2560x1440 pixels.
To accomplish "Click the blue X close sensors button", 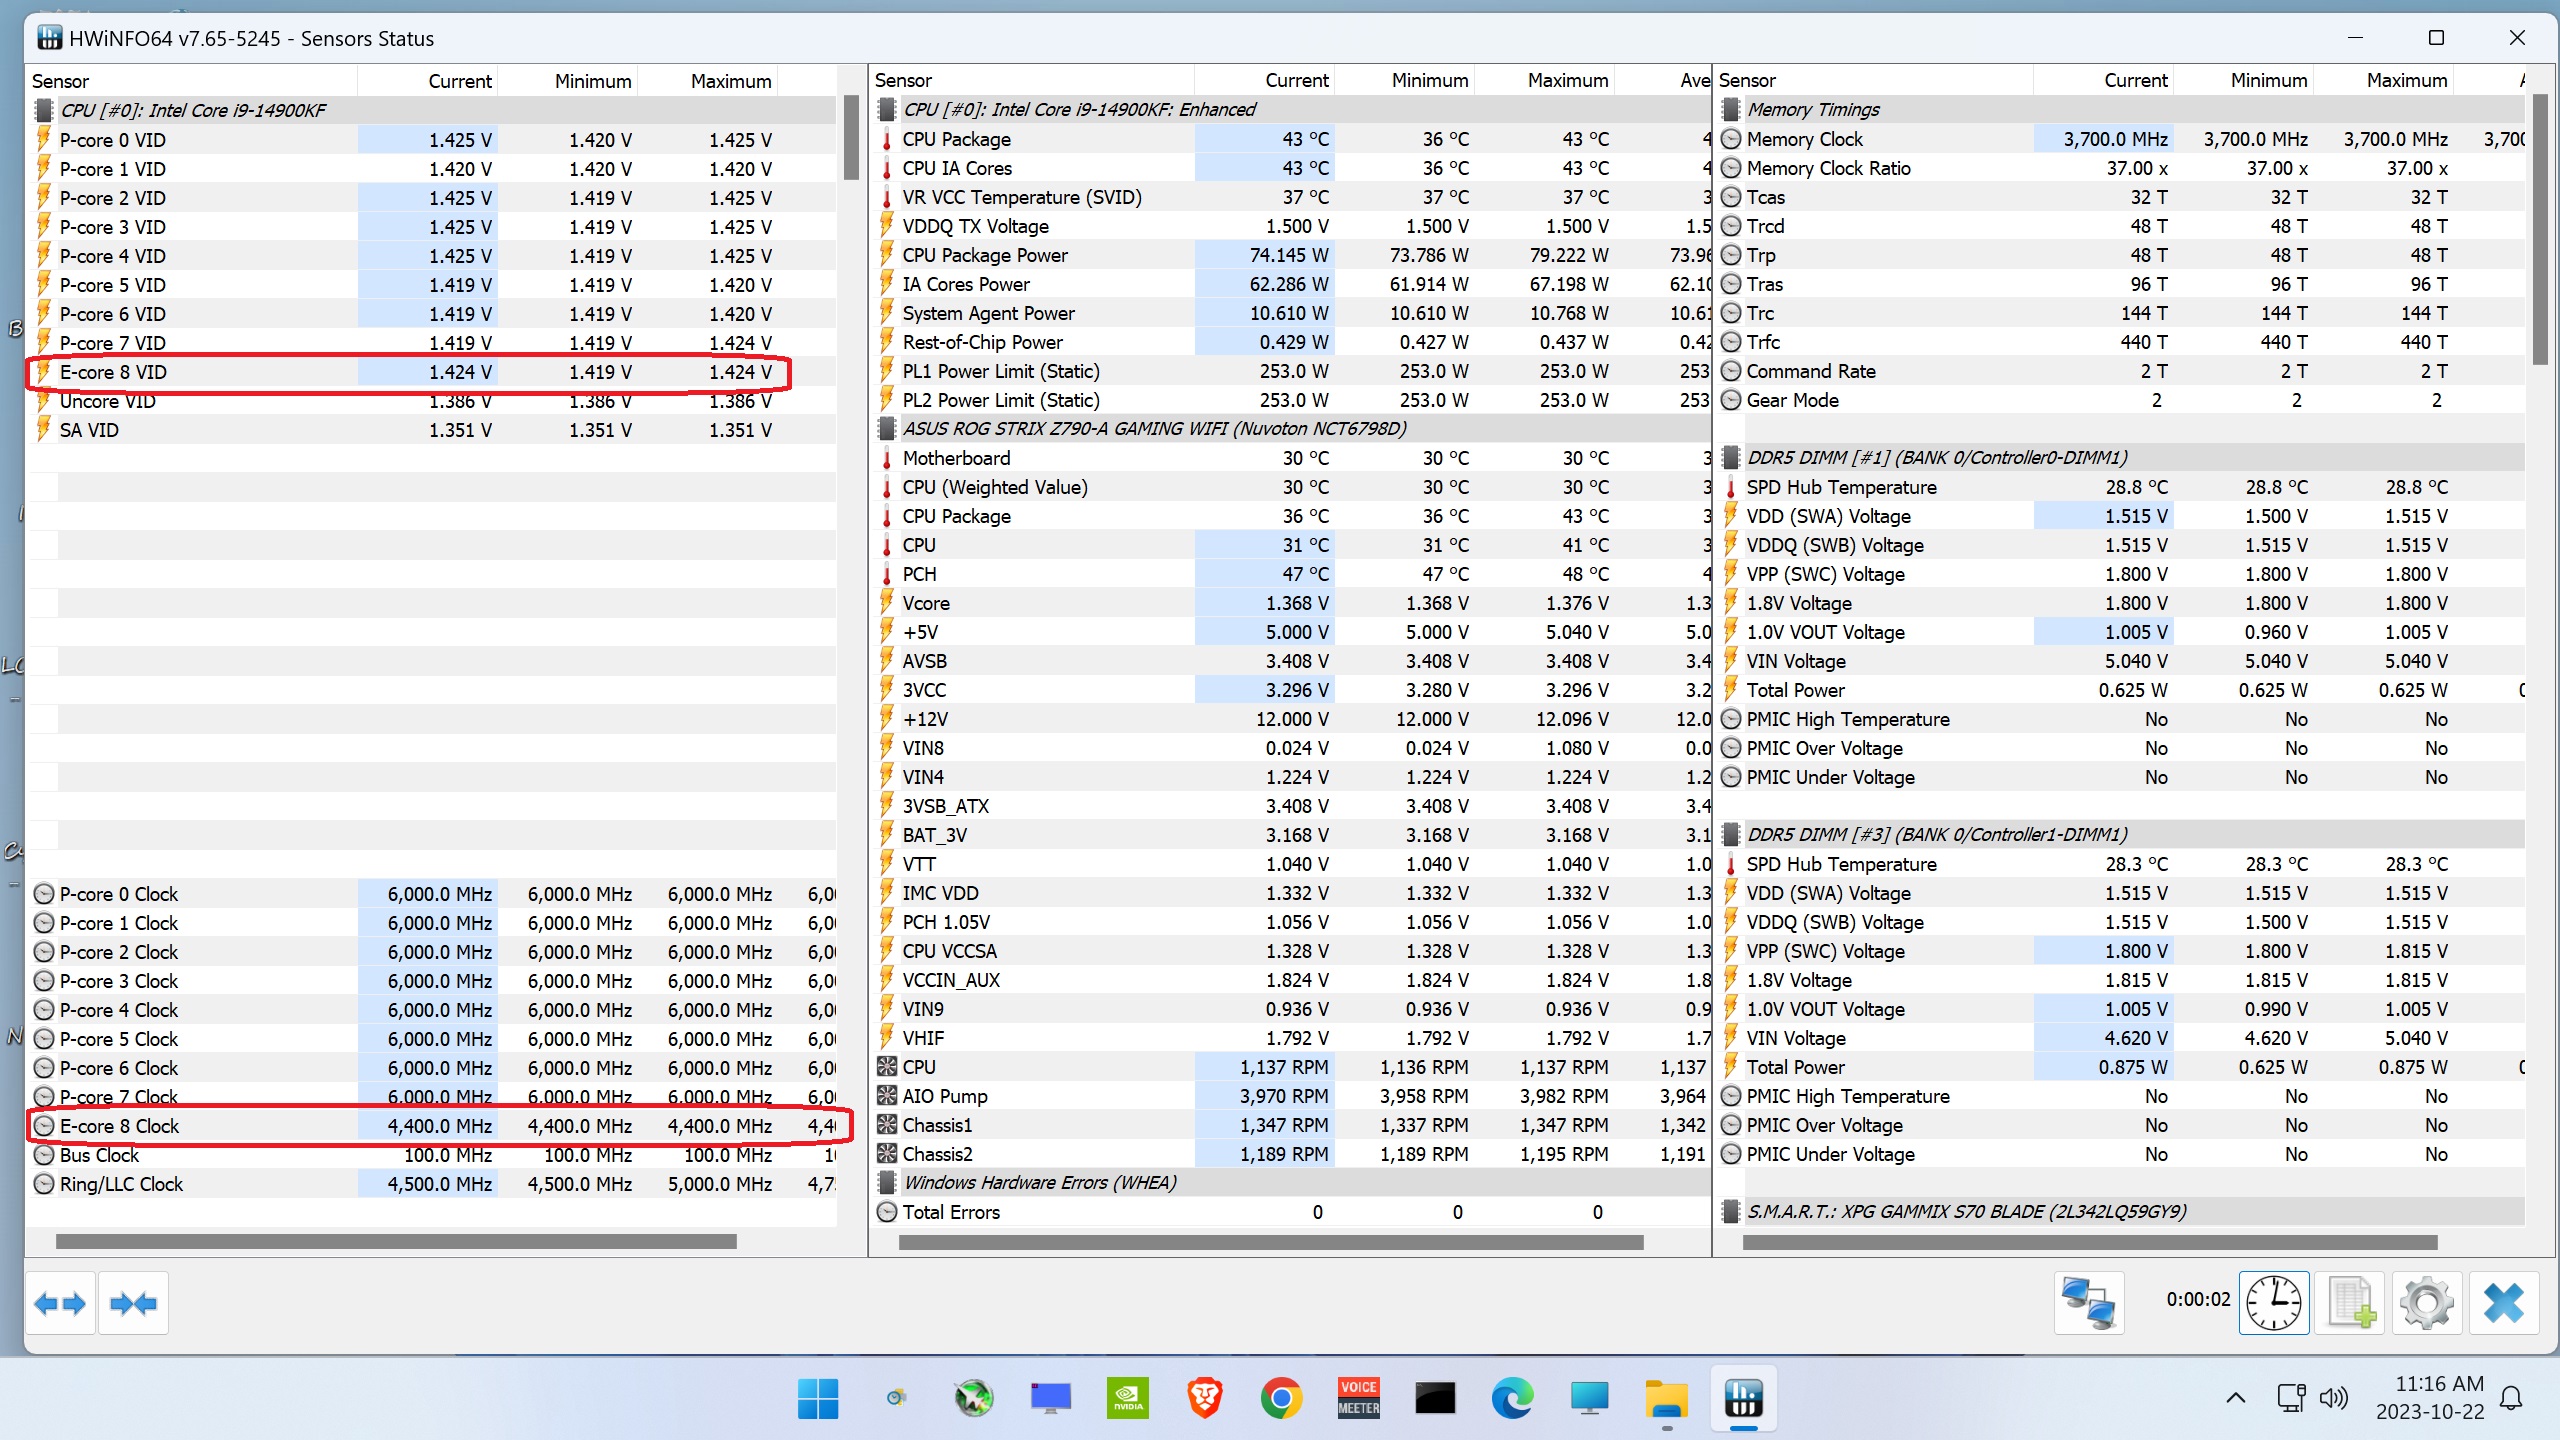I will coord(2504,1303).
